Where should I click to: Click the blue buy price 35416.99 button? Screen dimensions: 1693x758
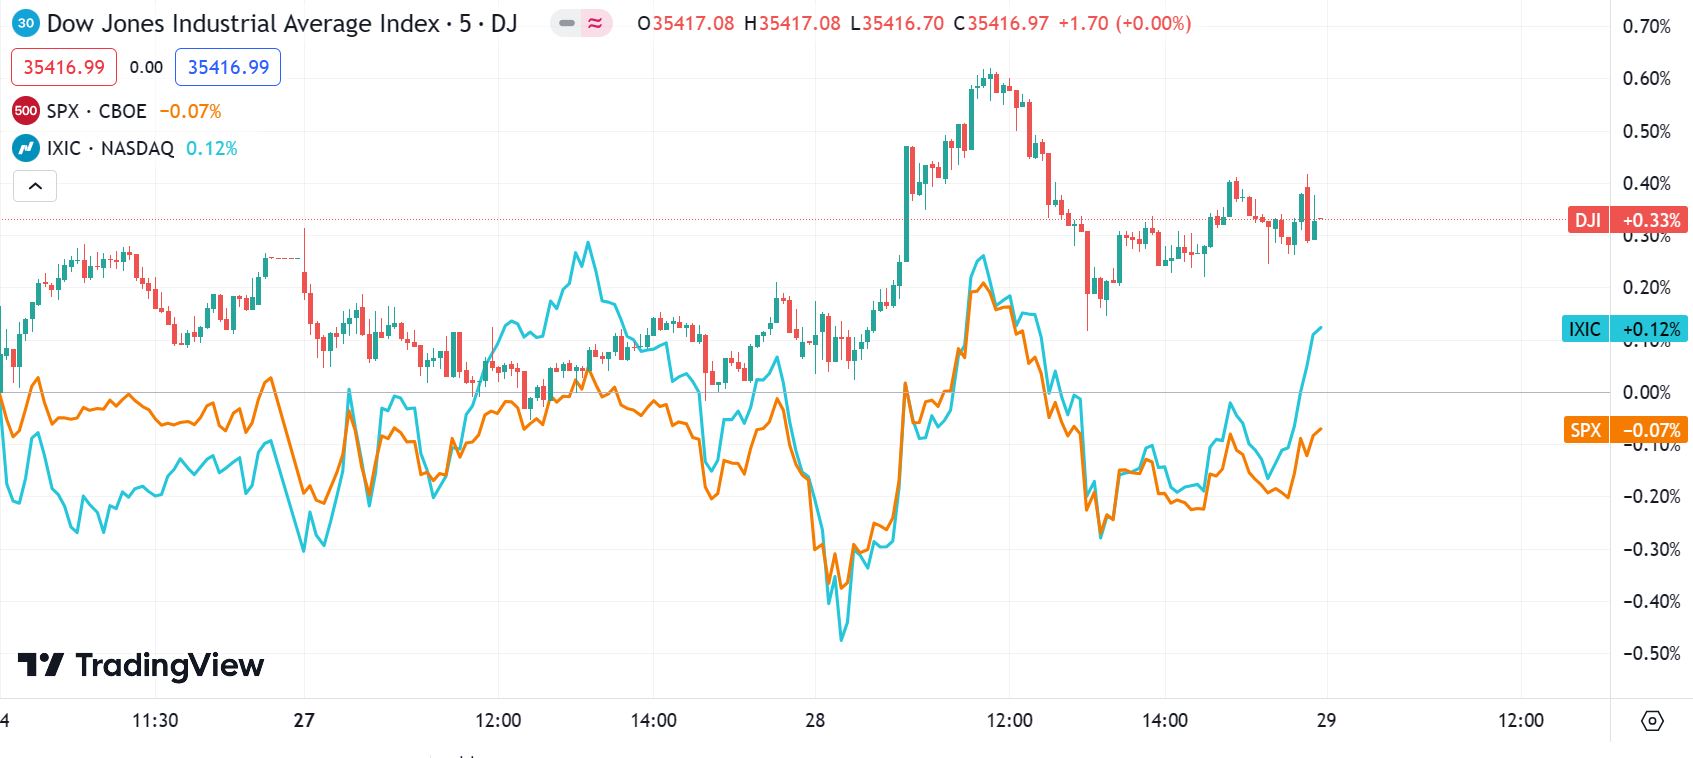point(228,67)
